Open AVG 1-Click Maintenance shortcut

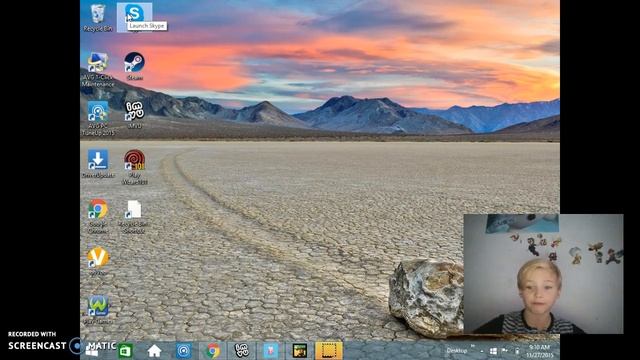(98, 69)
